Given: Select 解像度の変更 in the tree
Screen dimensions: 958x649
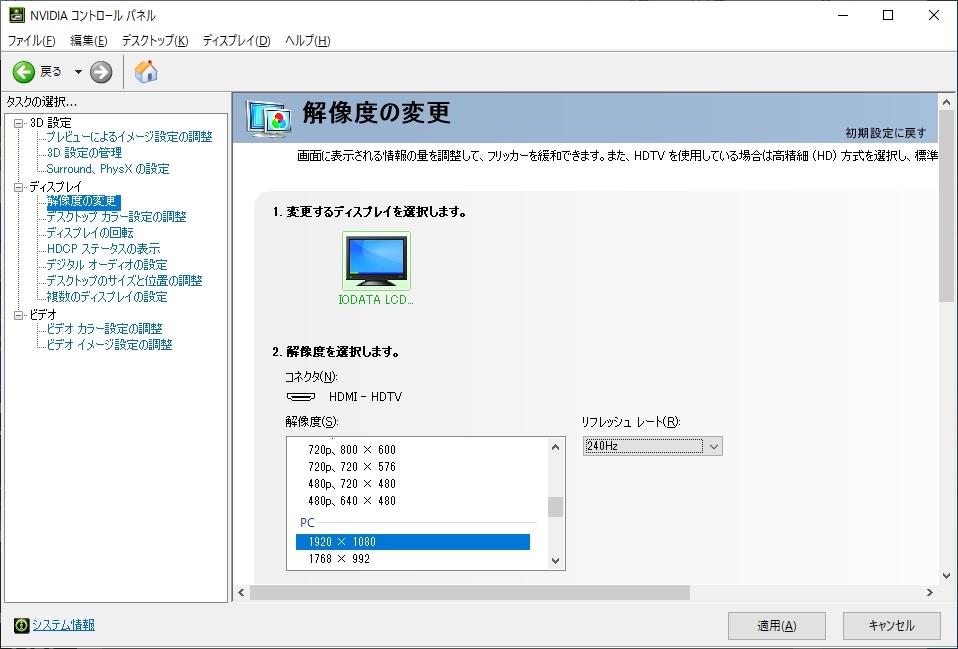Looking at the screenshot, I should point(82,201).
